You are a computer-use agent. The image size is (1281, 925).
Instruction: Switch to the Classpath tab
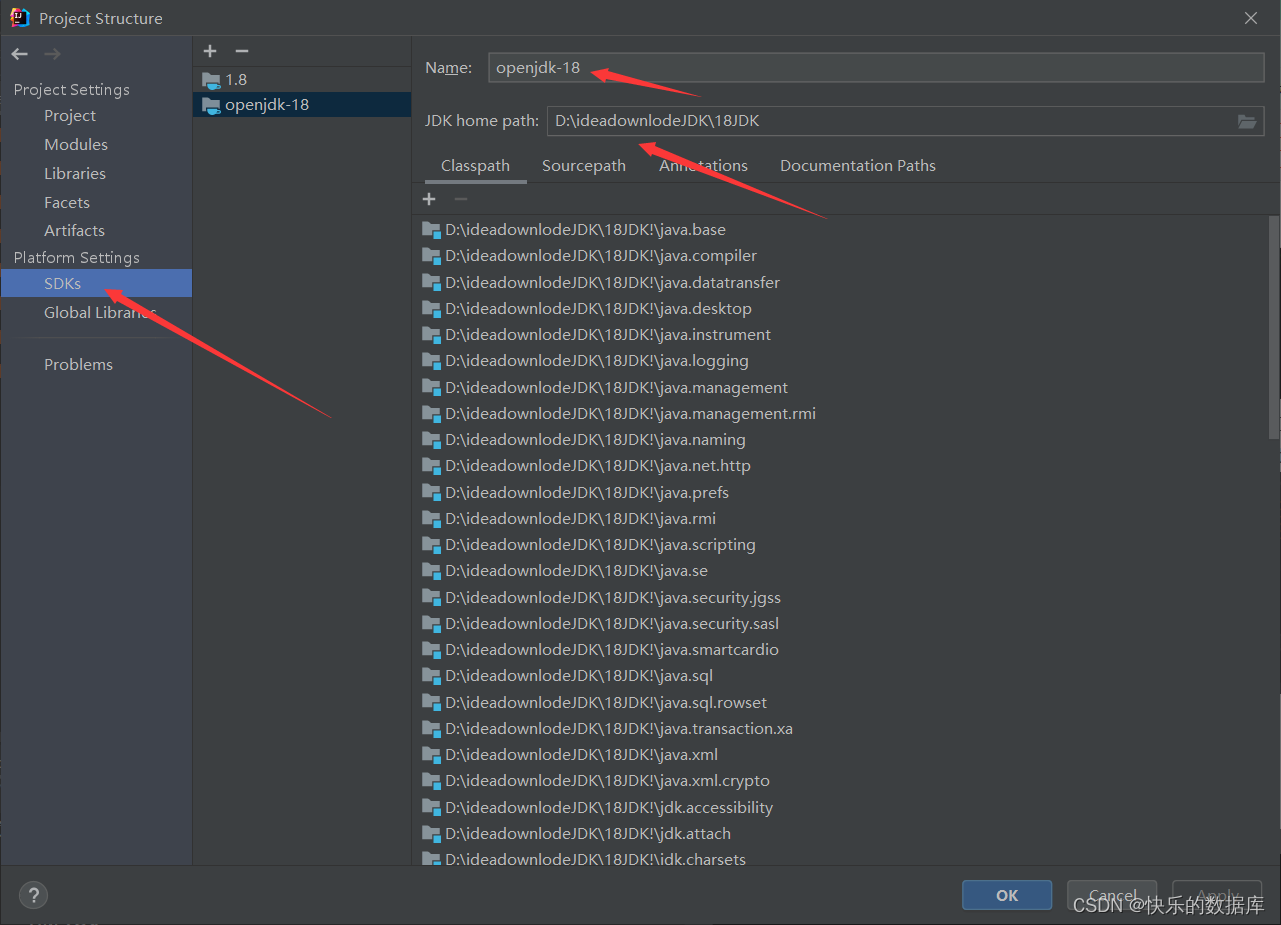click(x=475, y=166)
